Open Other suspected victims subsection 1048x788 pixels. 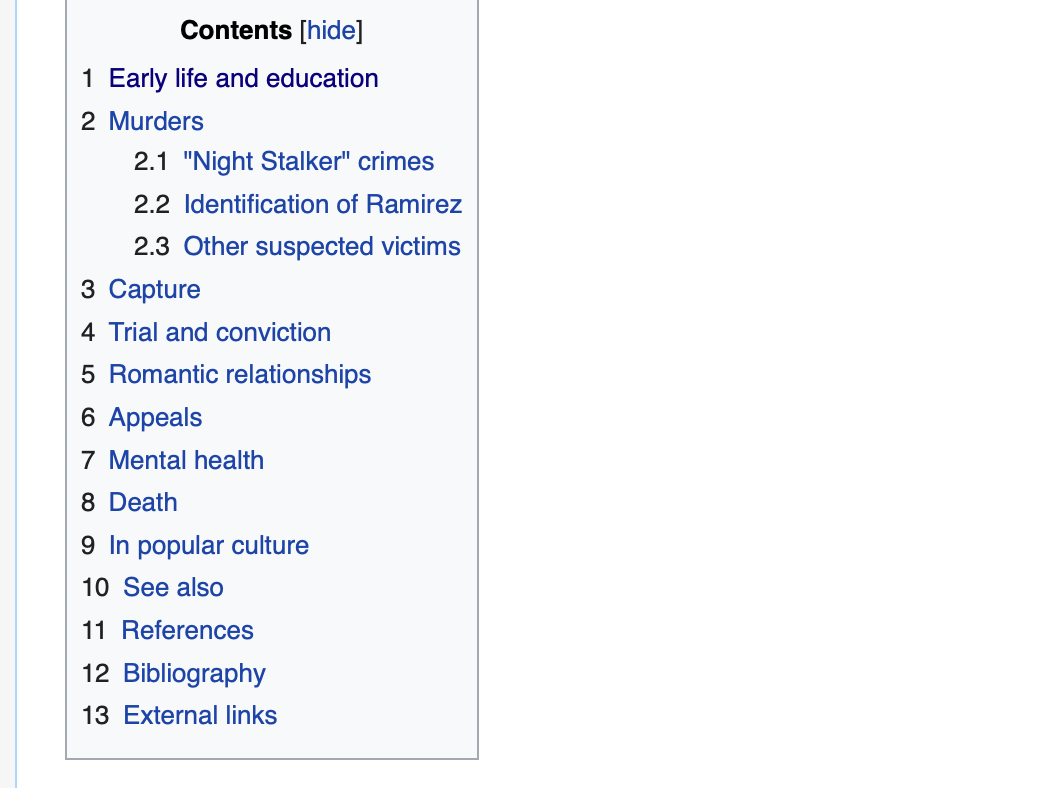[321, 247]
